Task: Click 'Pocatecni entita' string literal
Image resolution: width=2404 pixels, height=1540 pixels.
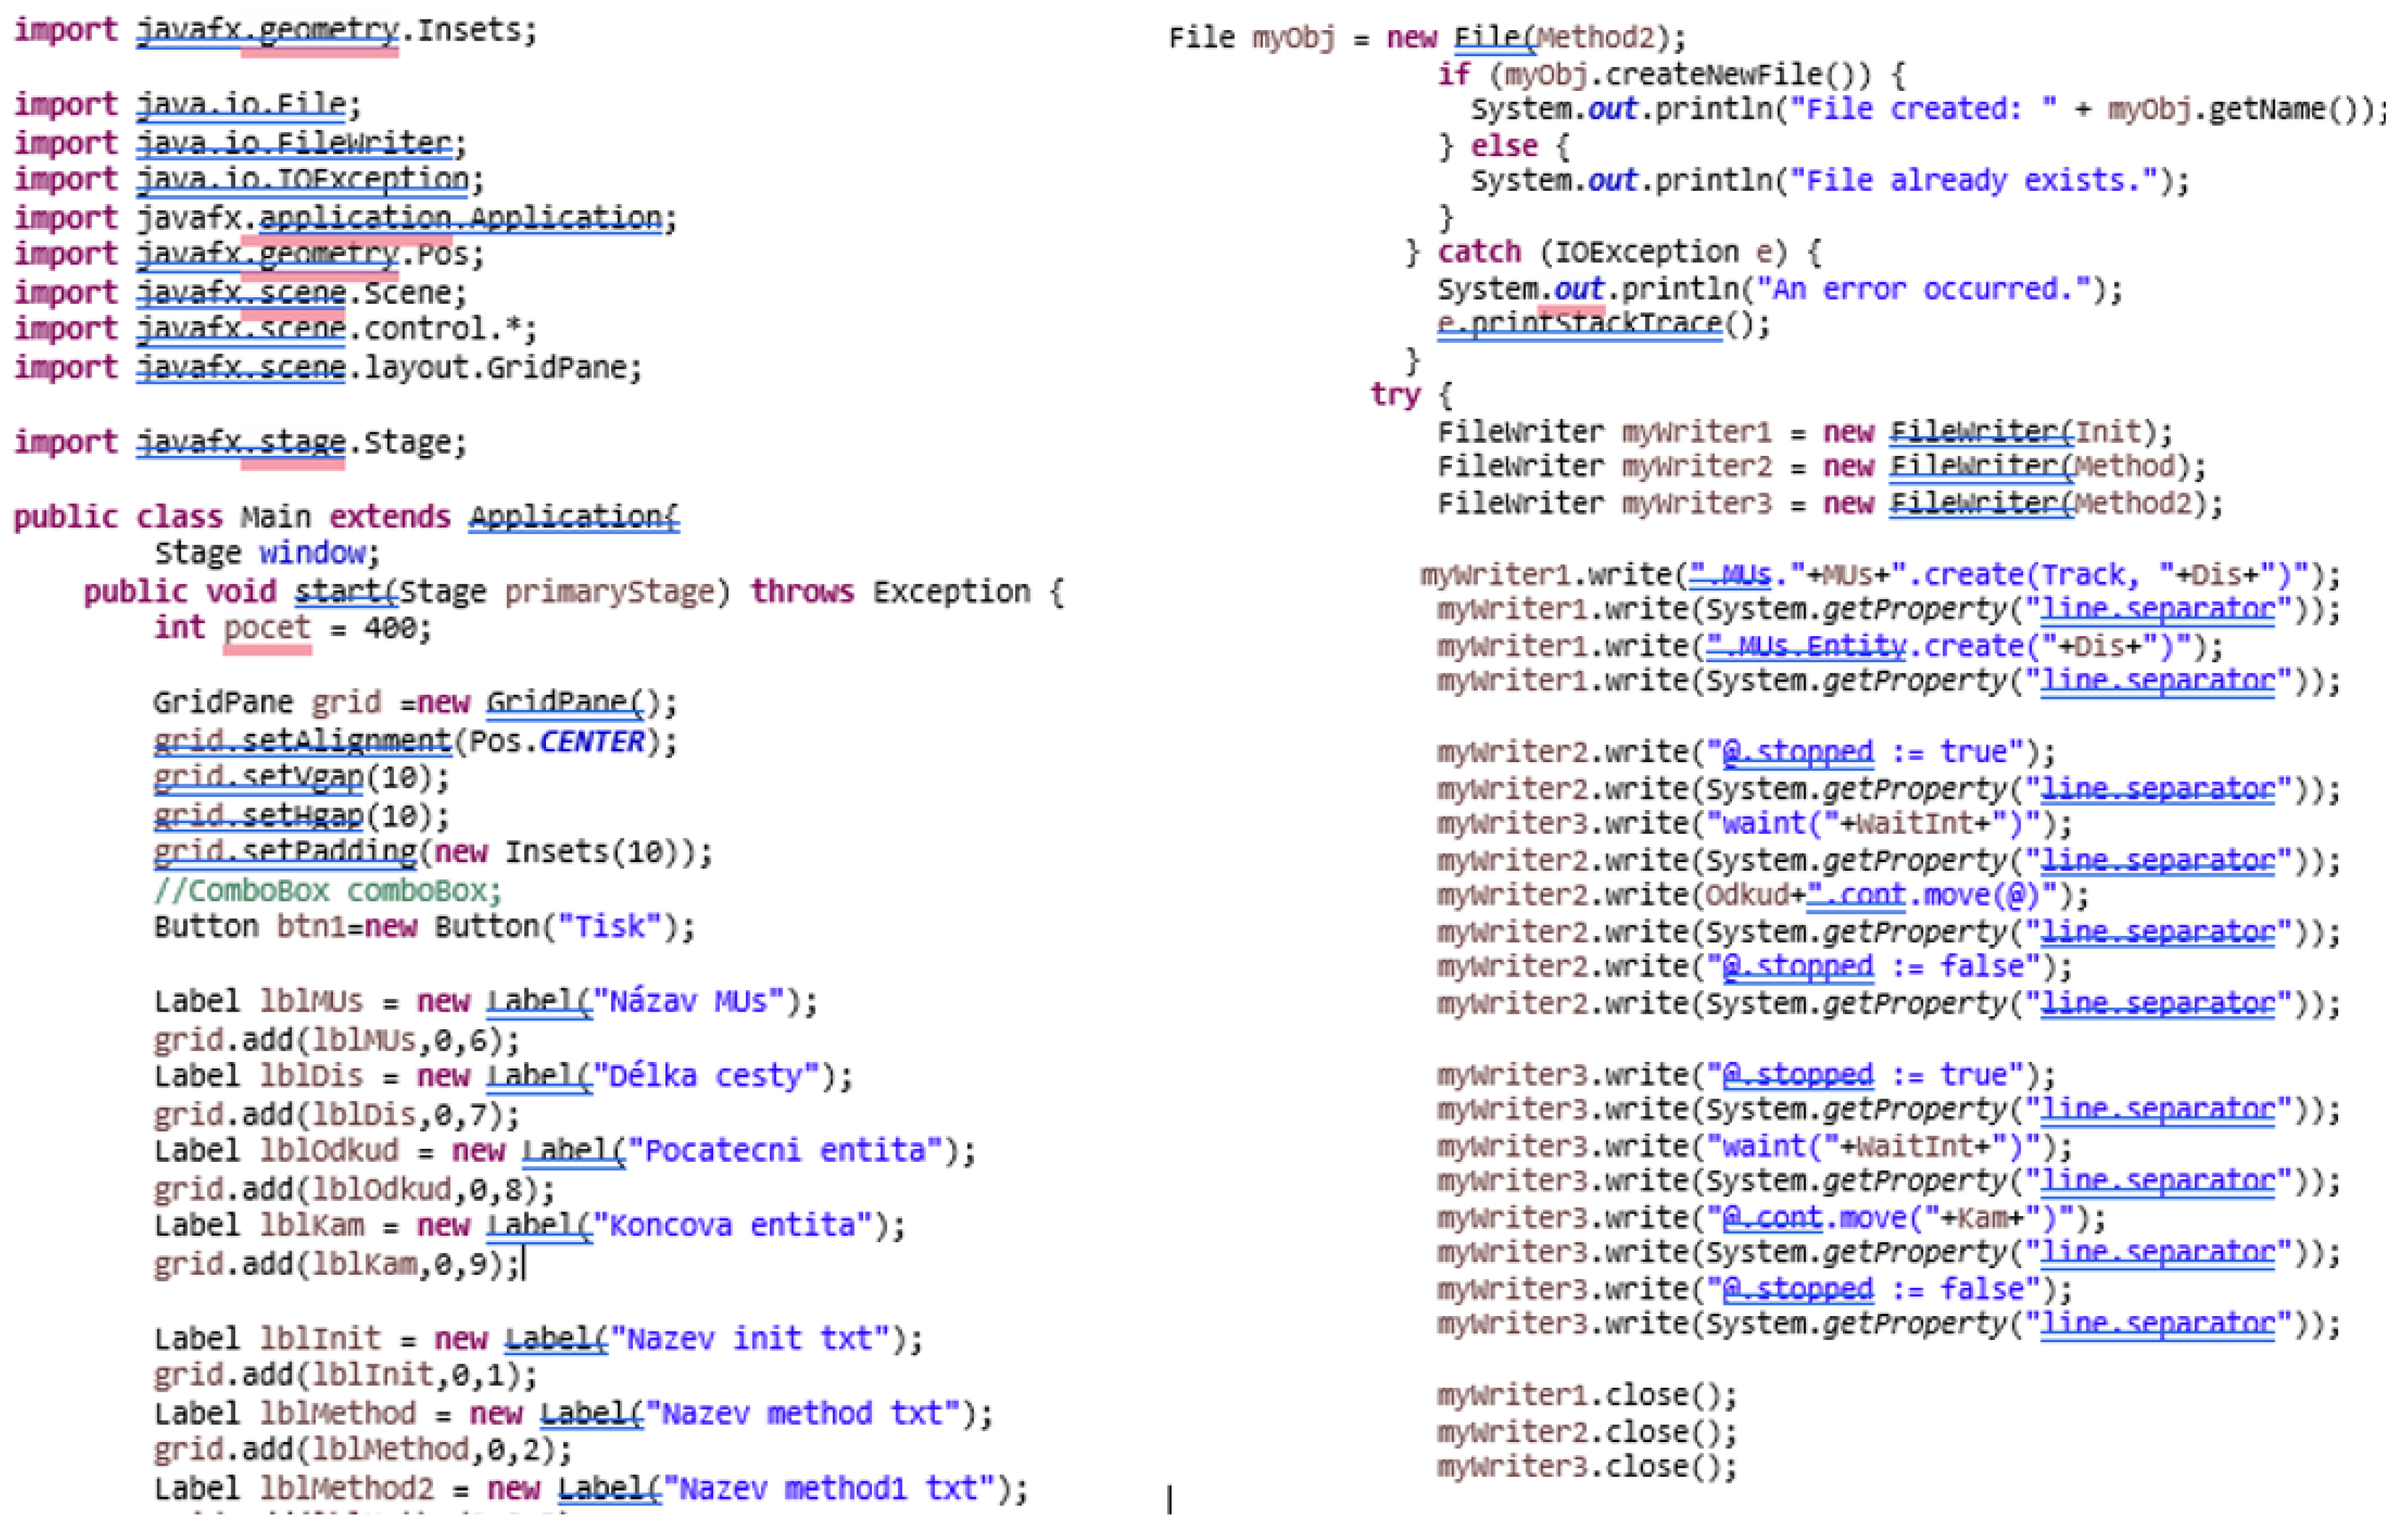Action: (x=786, y=1150)
